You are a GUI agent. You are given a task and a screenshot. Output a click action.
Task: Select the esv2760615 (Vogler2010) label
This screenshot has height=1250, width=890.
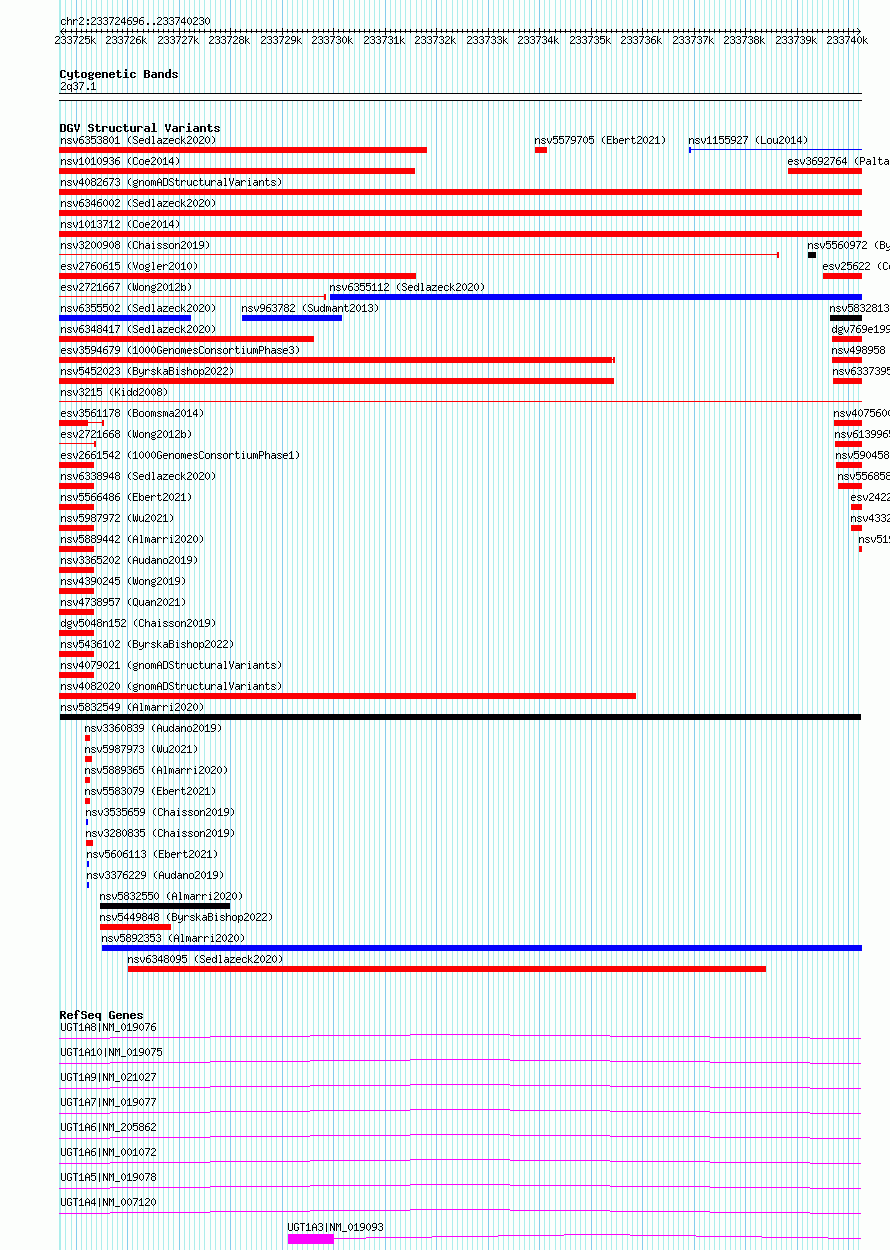pos(129,266)
